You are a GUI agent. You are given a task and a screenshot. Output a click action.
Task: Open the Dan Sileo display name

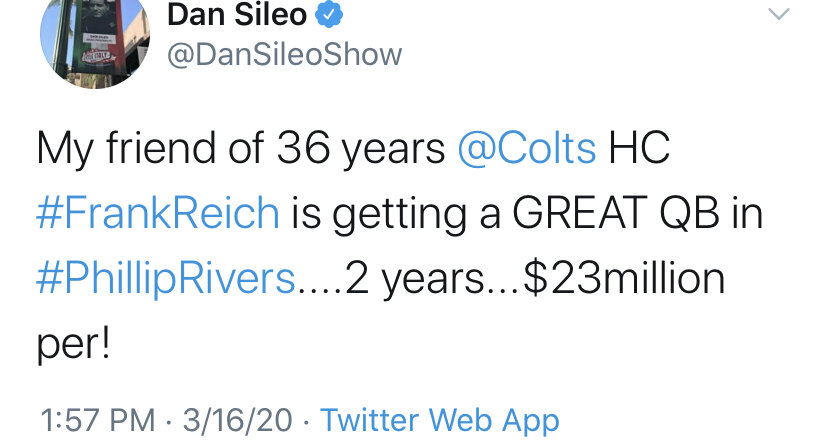click(x=237, y=14)
